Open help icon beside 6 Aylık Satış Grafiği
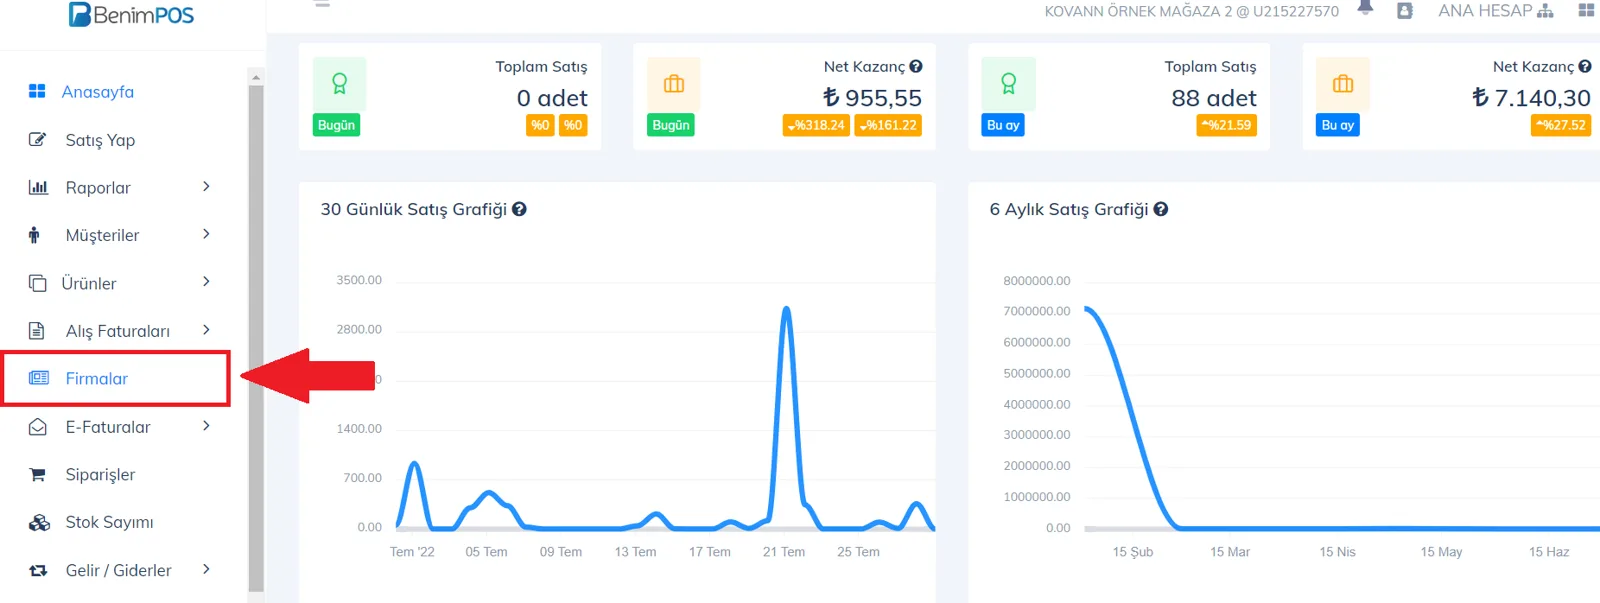Viewport: 1600px width, 603px height. click(1161, 209)
